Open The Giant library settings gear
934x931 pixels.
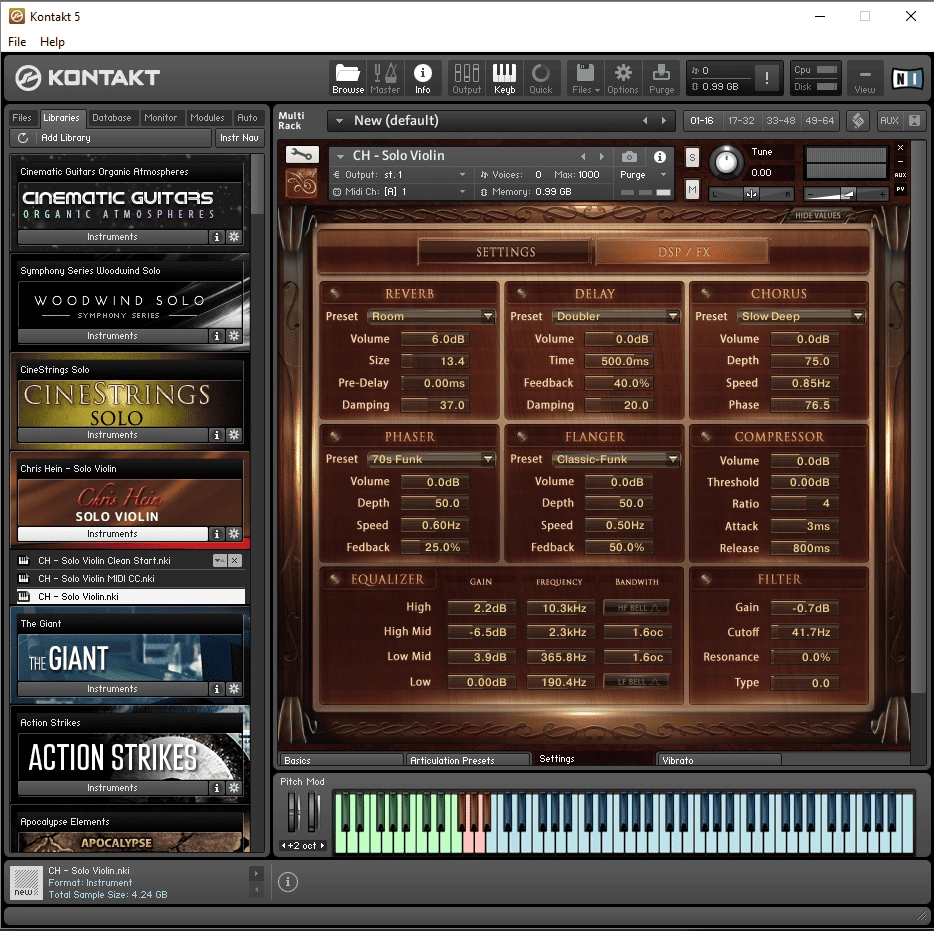pos(234,689)
